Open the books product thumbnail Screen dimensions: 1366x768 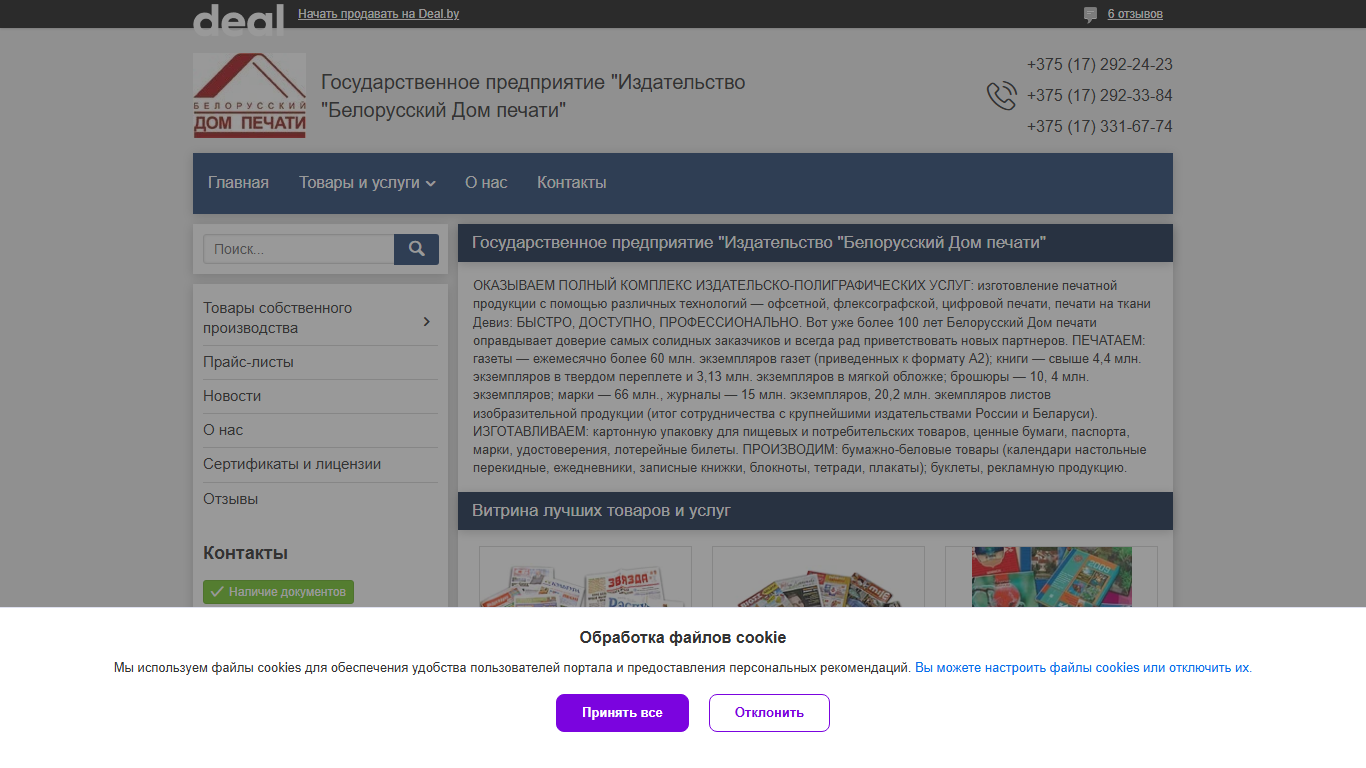pos(1051,577)
